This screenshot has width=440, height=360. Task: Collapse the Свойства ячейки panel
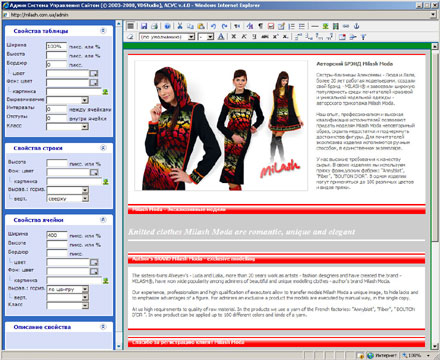[103, 220]
